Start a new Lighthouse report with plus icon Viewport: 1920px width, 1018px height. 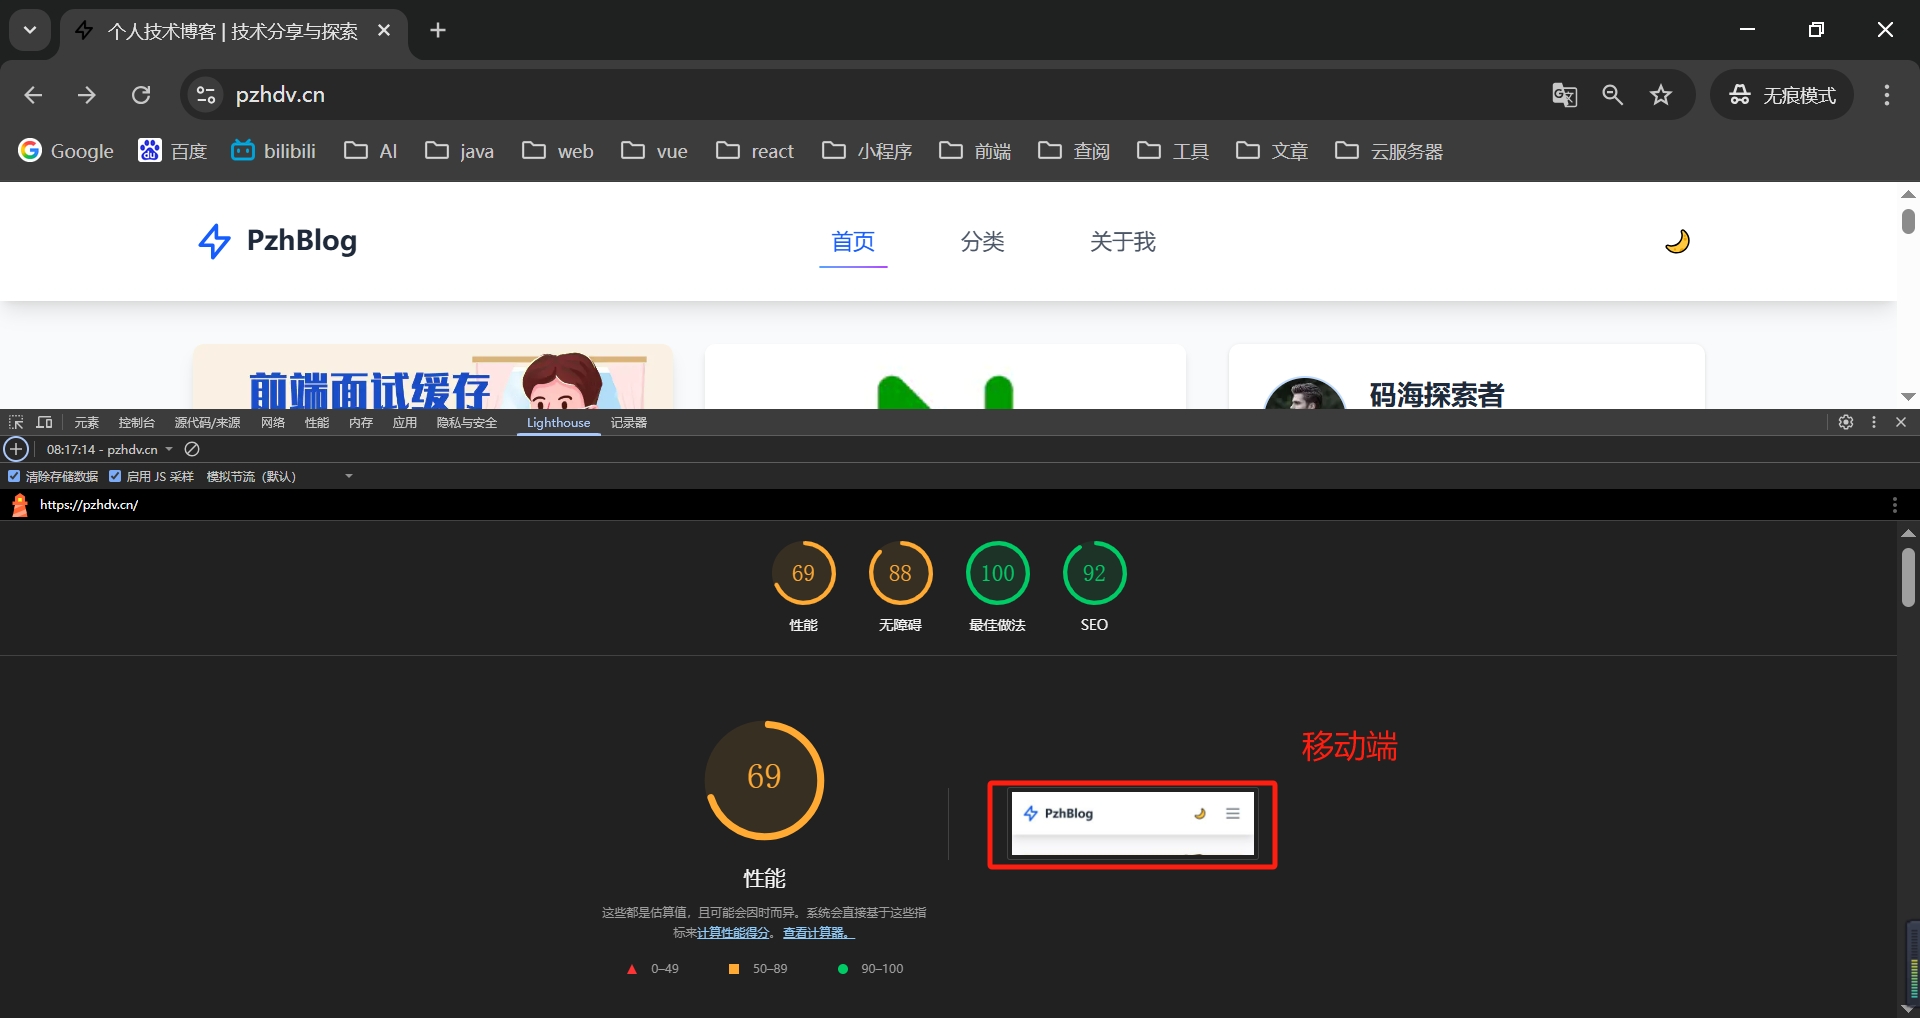(x=16, y=450)
